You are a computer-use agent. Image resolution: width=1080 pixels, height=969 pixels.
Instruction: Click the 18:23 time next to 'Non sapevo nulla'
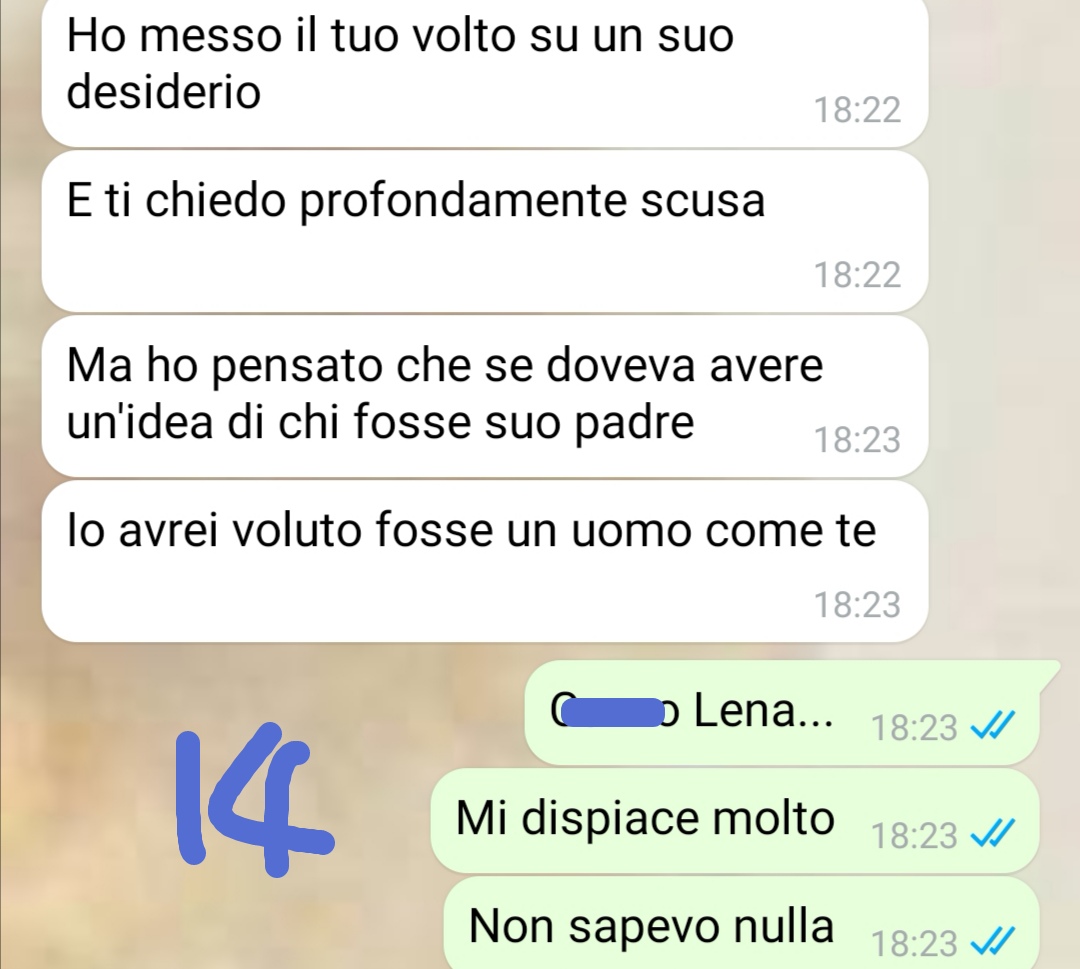[x=914, y=943]
